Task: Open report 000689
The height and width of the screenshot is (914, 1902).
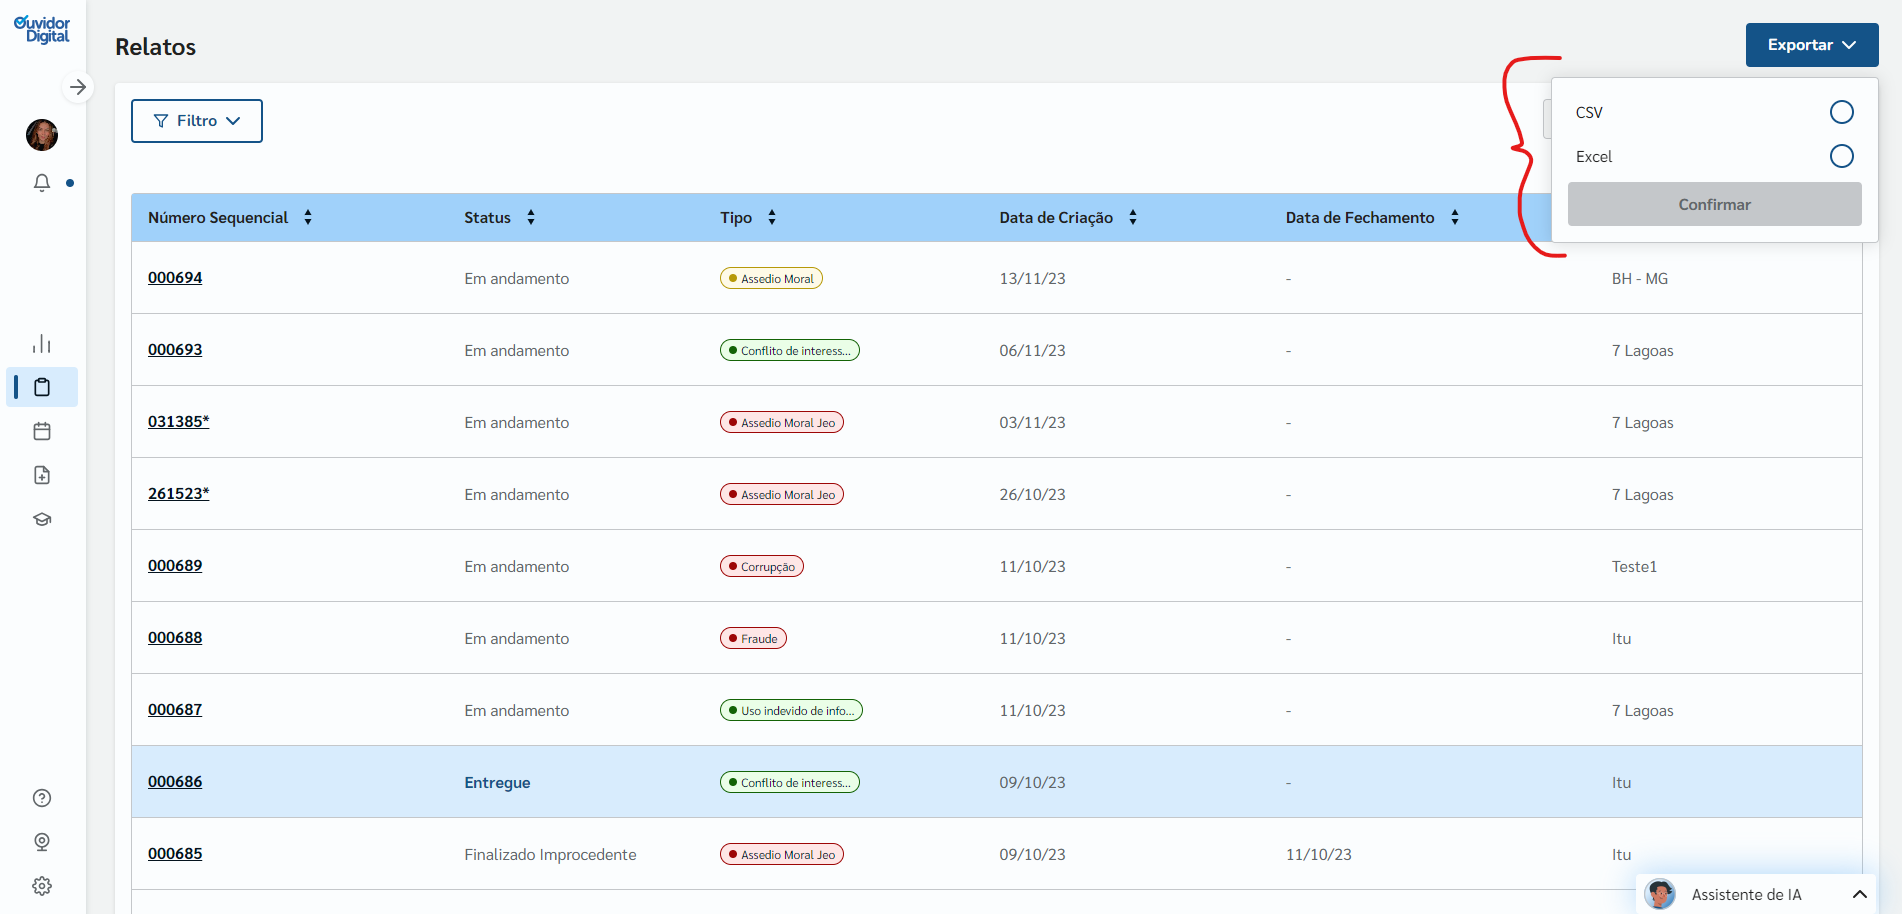Action: click(x=175, y=566)
